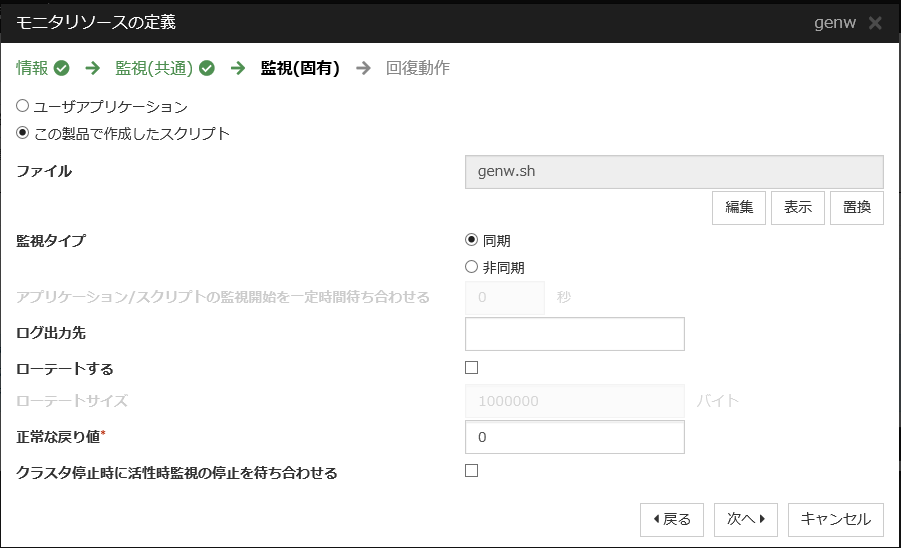Click the 正常な戻り値 input field

coord(575,437)
